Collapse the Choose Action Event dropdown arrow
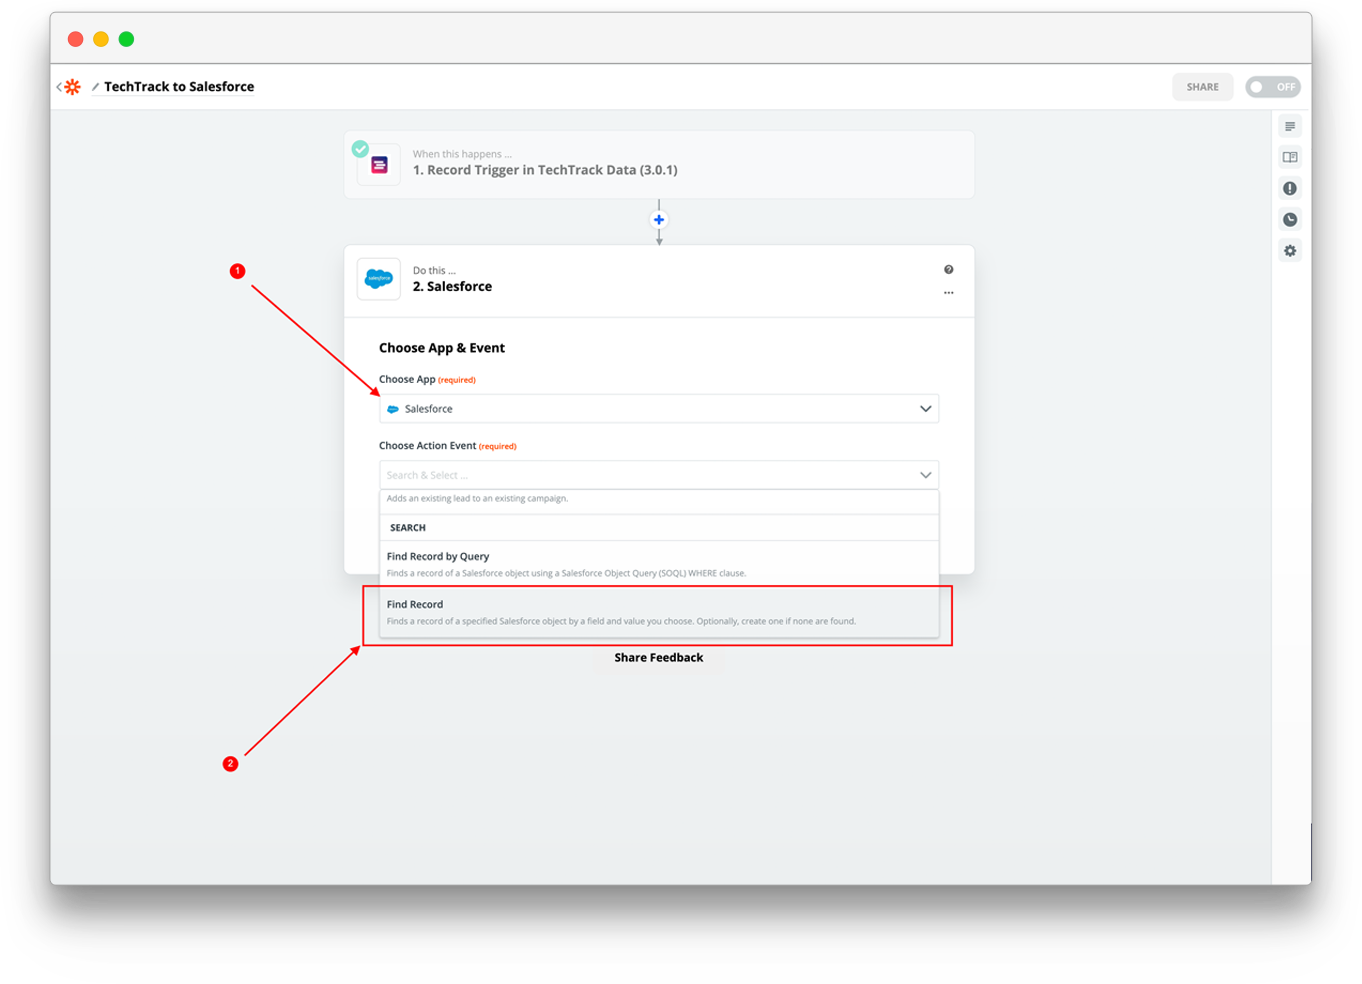The image size is (1362, 984). 925,475
